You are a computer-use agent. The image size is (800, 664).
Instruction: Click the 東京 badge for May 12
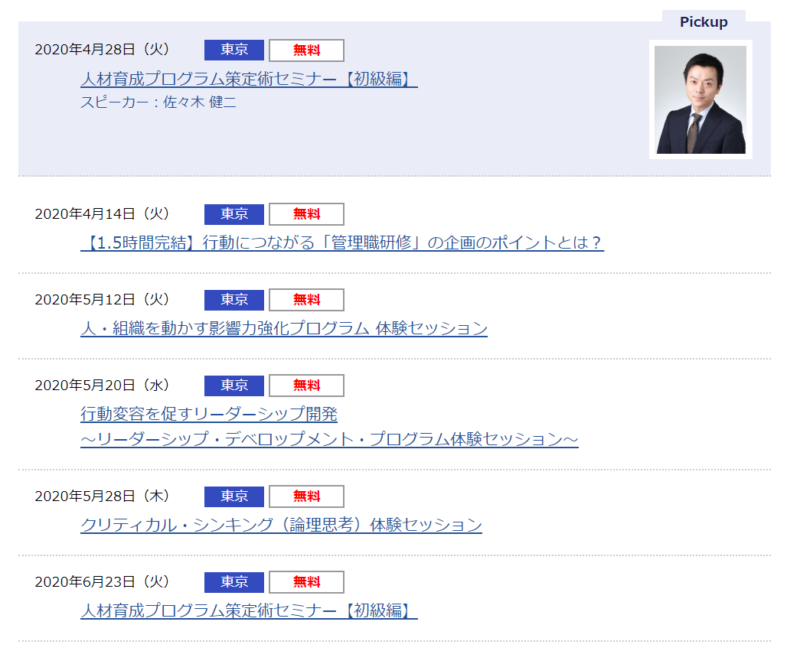(x=234, y=300)
